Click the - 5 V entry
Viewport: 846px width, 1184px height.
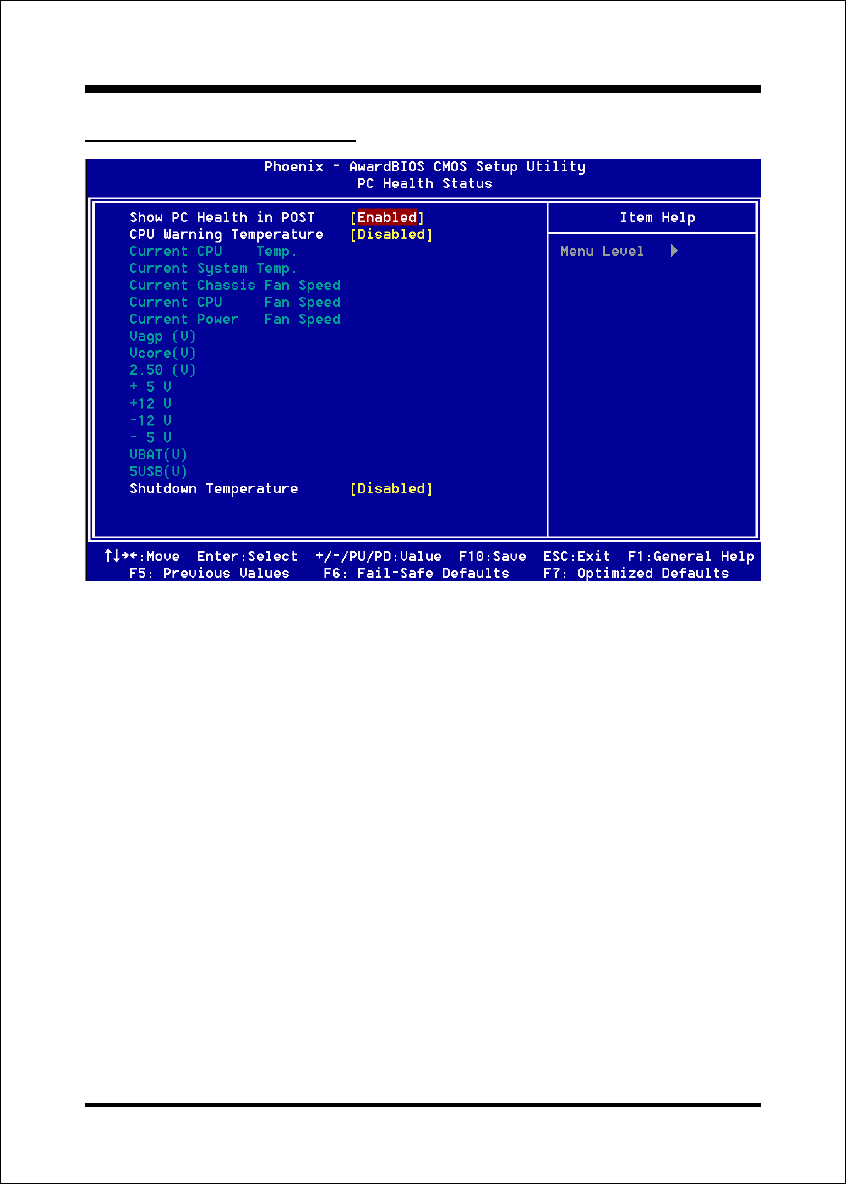(150, 437)
